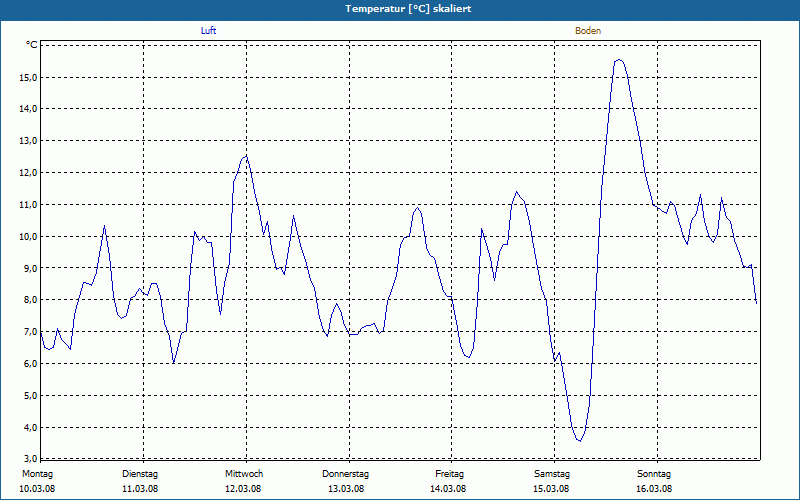Click the Wednesday 12.5° curve peak
Image resolution: width=800 pixels, height=500 pixels.
click(x=246, y=156)
